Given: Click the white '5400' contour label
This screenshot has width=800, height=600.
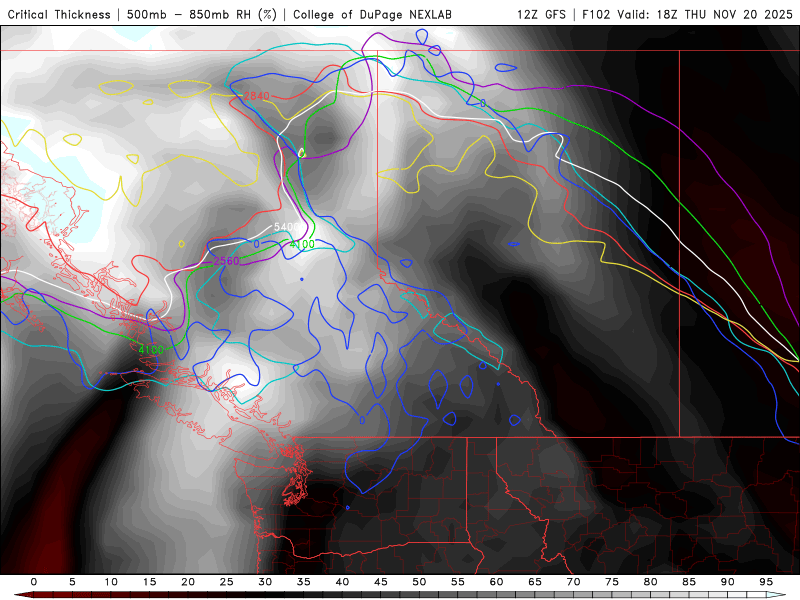Looking at the screenshot, I should [286, 227].
